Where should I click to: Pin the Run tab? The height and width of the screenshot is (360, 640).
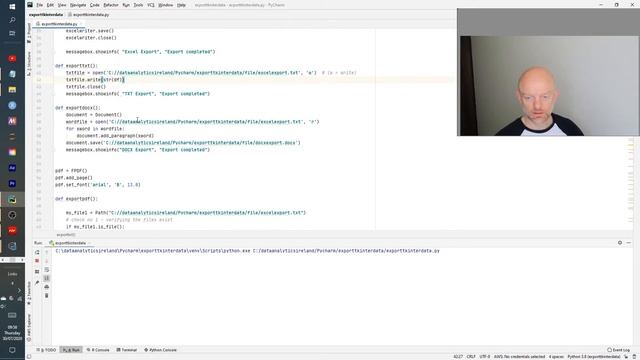[37, 282]
